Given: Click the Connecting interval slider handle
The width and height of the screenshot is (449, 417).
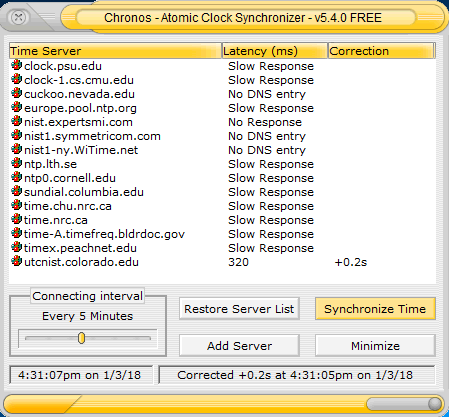Looking at the screenshot, I should 81,338.
